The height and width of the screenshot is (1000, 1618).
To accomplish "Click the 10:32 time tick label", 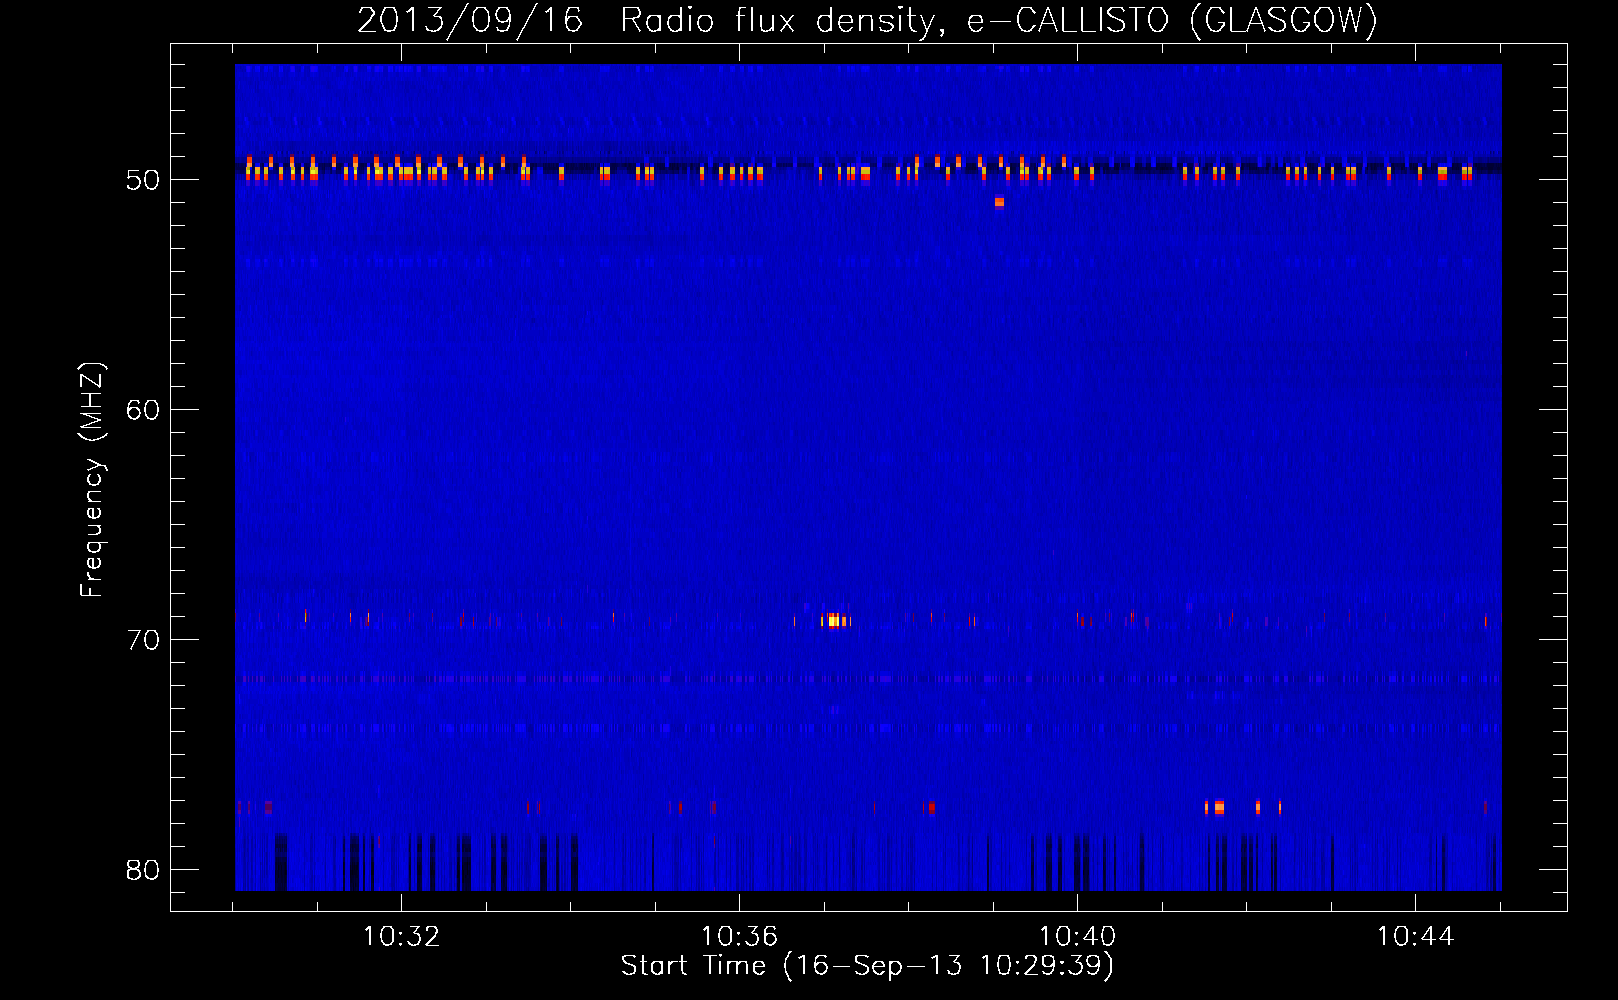I will pos(401,937).
